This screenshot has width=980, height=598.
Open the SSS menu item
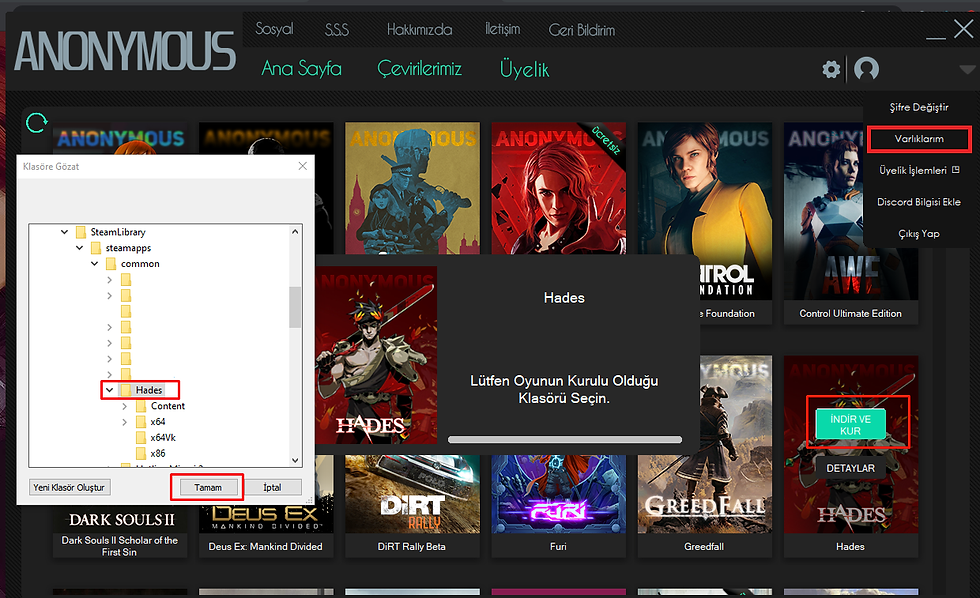pyautogui.click(x=337, y=29)
